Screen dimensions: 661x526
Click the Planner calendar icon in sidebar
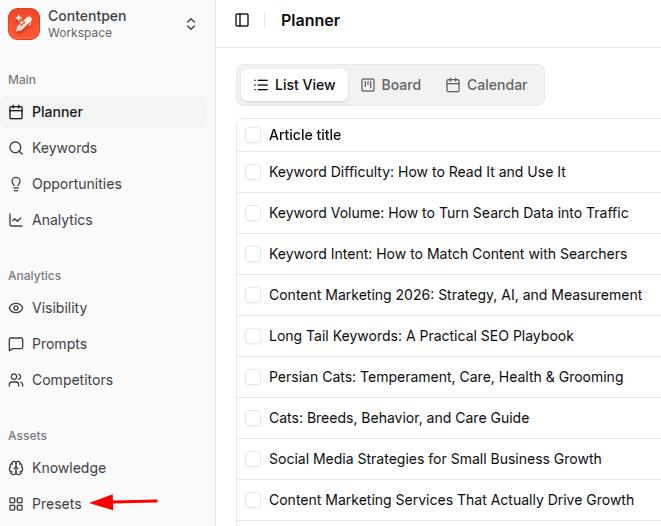16,112
